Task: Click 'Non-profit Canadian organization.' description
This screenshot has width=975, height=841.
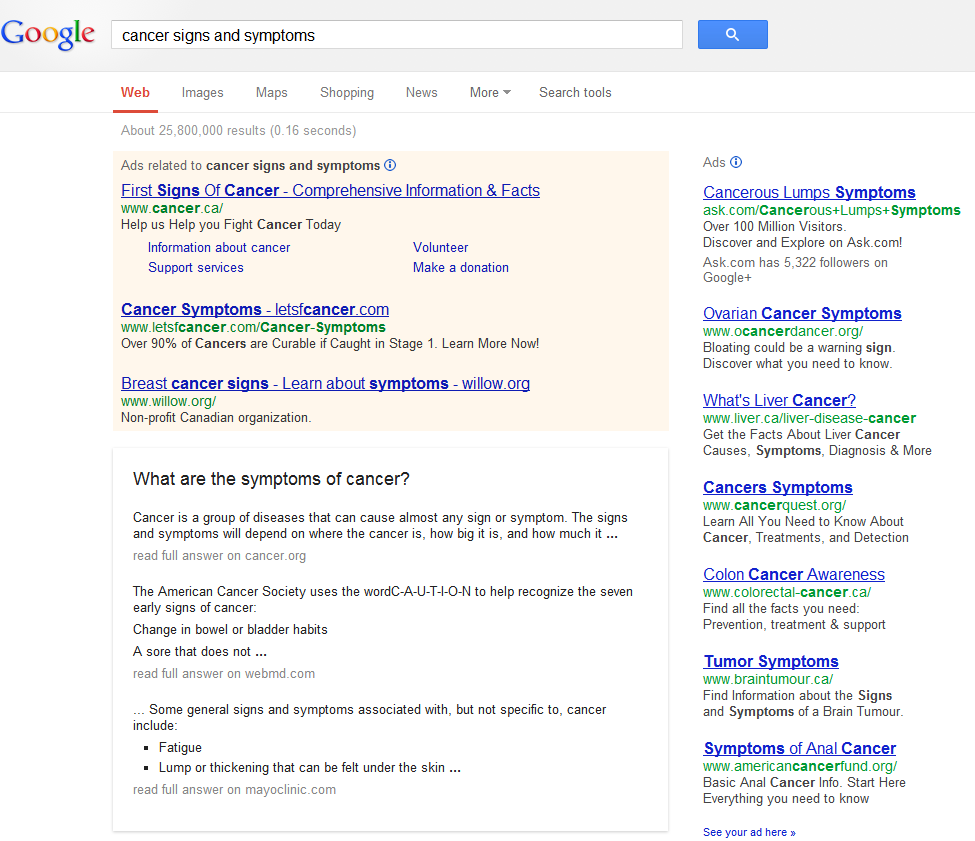Action: point(216,418)
